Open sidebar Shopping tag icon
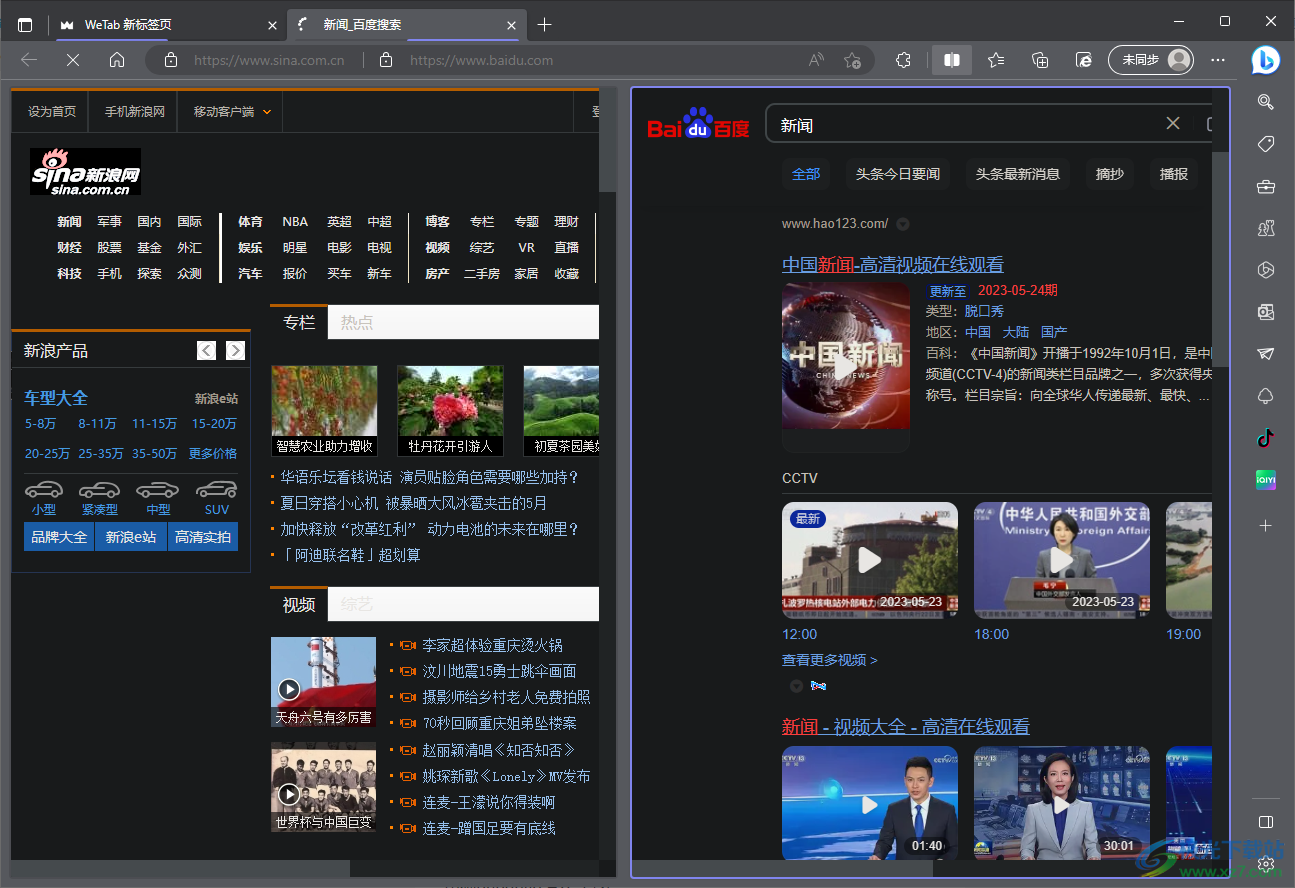The height and width of the screenshot is (888, 1295). (1265, 144)
